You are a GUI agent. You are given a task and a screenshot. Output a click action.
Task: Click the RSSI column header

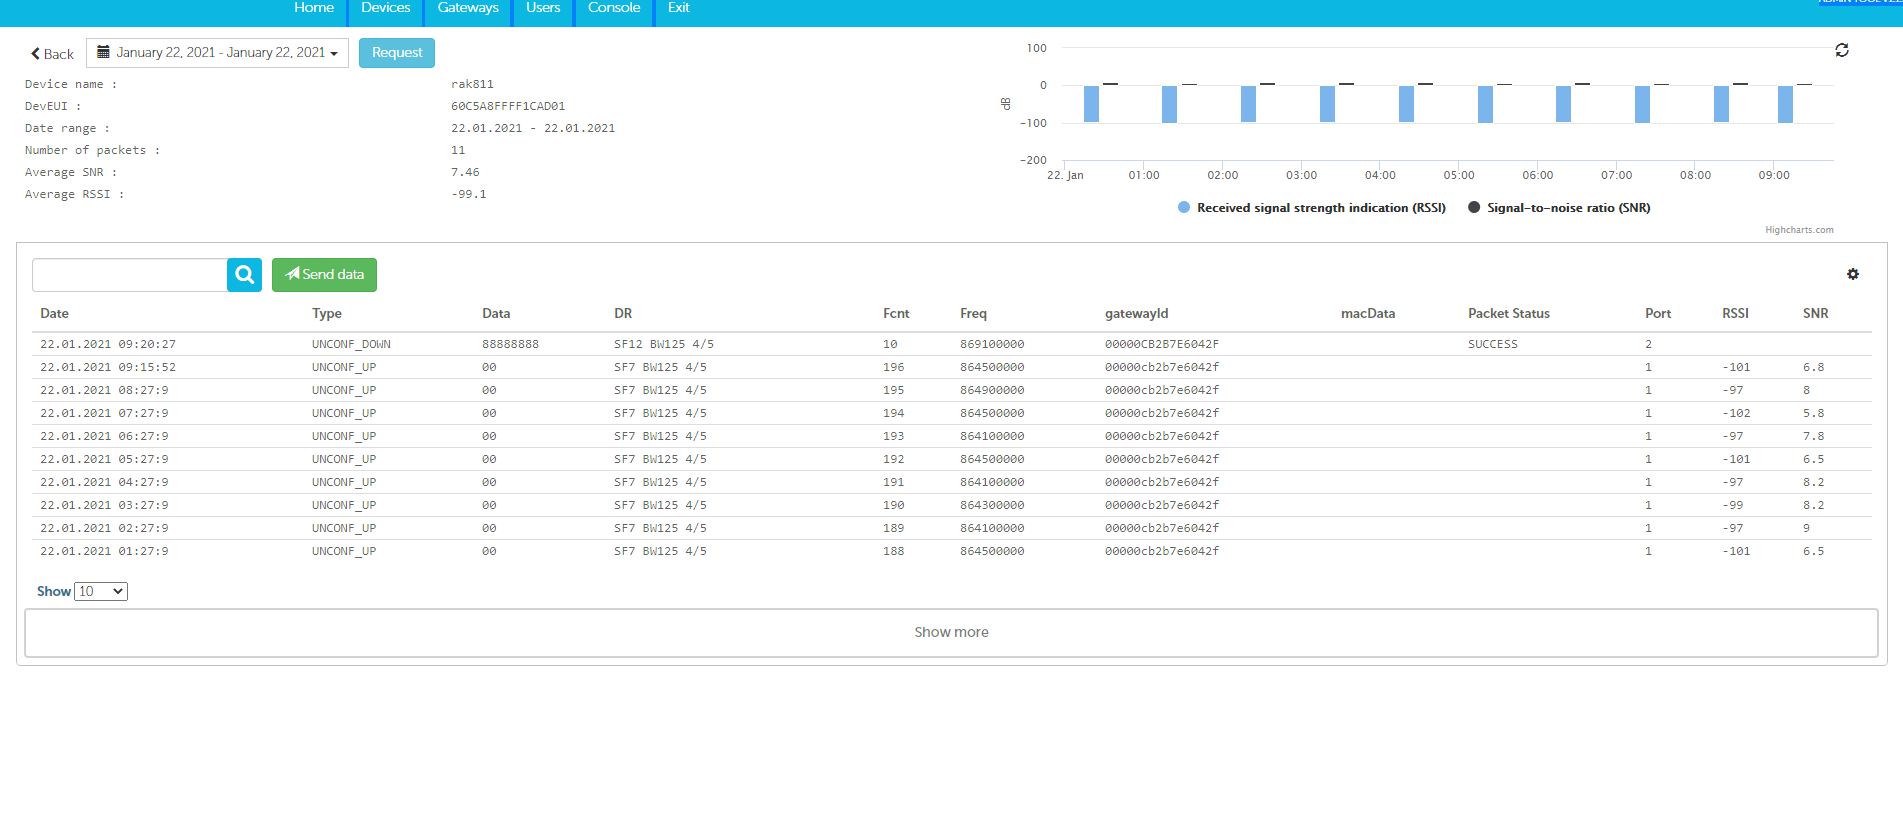pos(1735,314)
